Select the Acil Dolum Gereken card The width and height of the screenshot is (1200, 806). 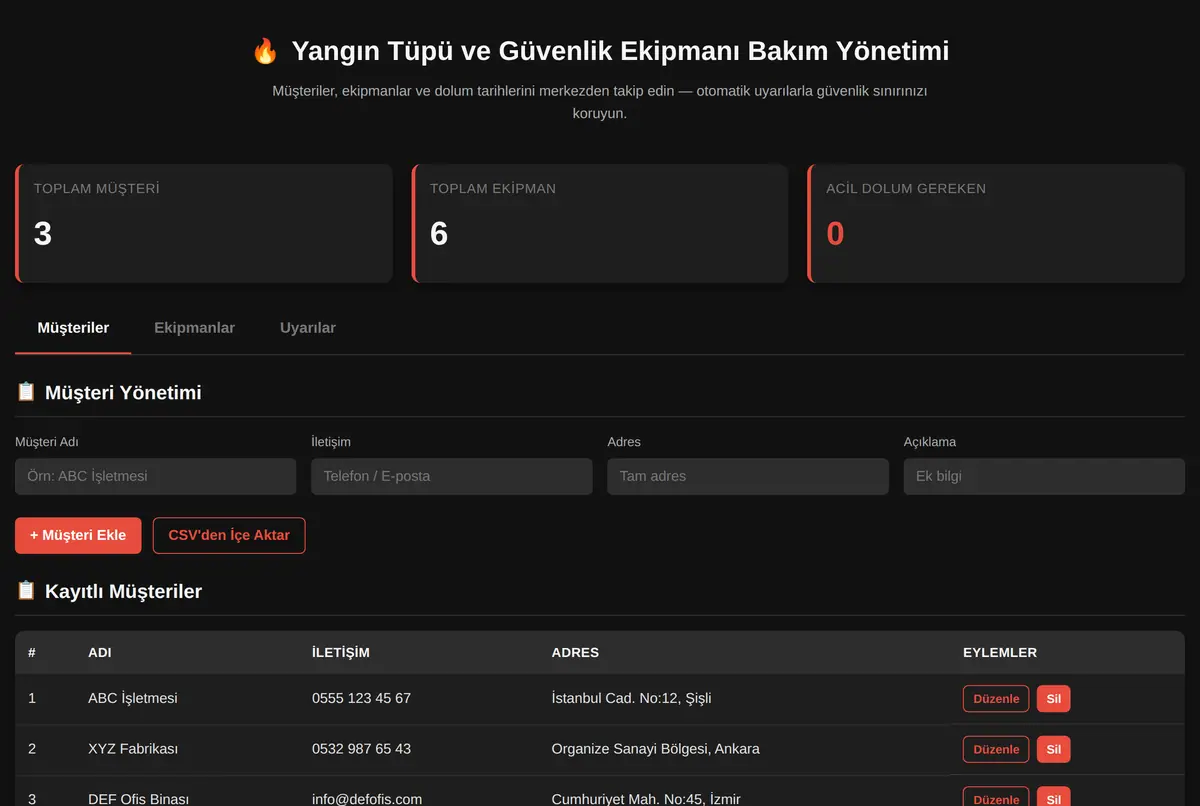(x=996, y=224)
